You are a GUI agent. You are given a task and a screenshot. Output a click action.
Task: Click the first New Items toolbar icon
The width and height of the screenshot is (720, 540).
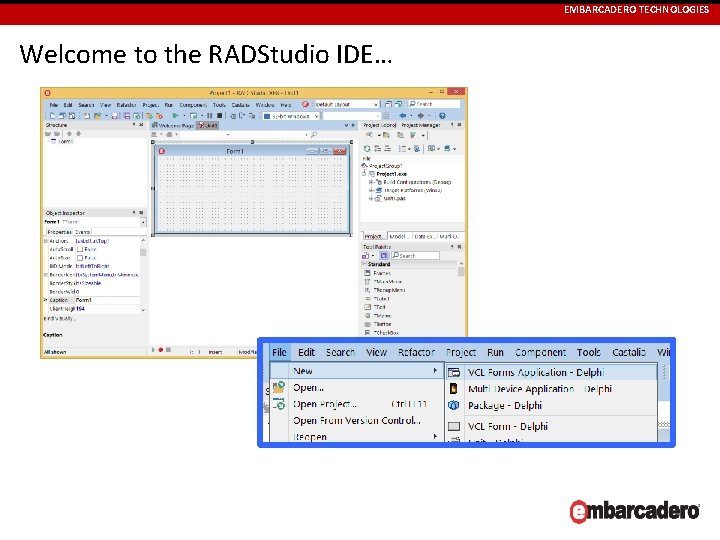pos(52,116)
